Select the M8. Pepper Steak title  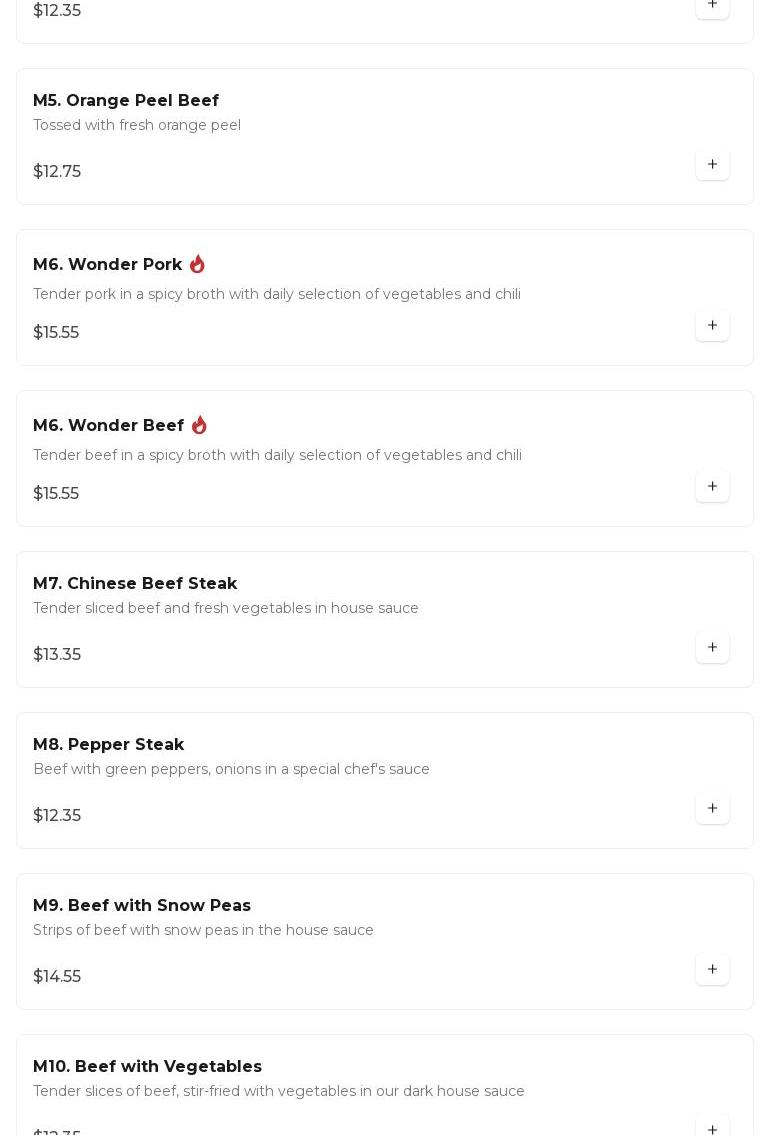coord(109,744)
